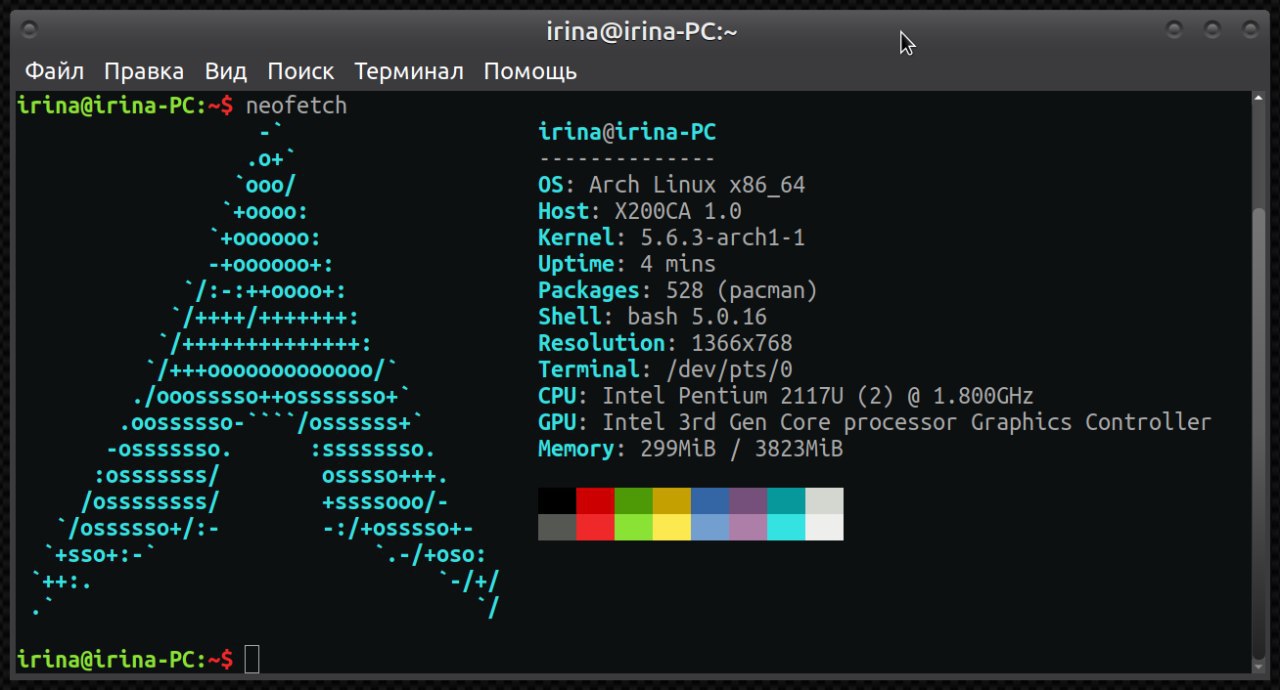This screenshot has height=690, width=1280.
Task: Click the typed neofetch command
Action: [296, 105]
